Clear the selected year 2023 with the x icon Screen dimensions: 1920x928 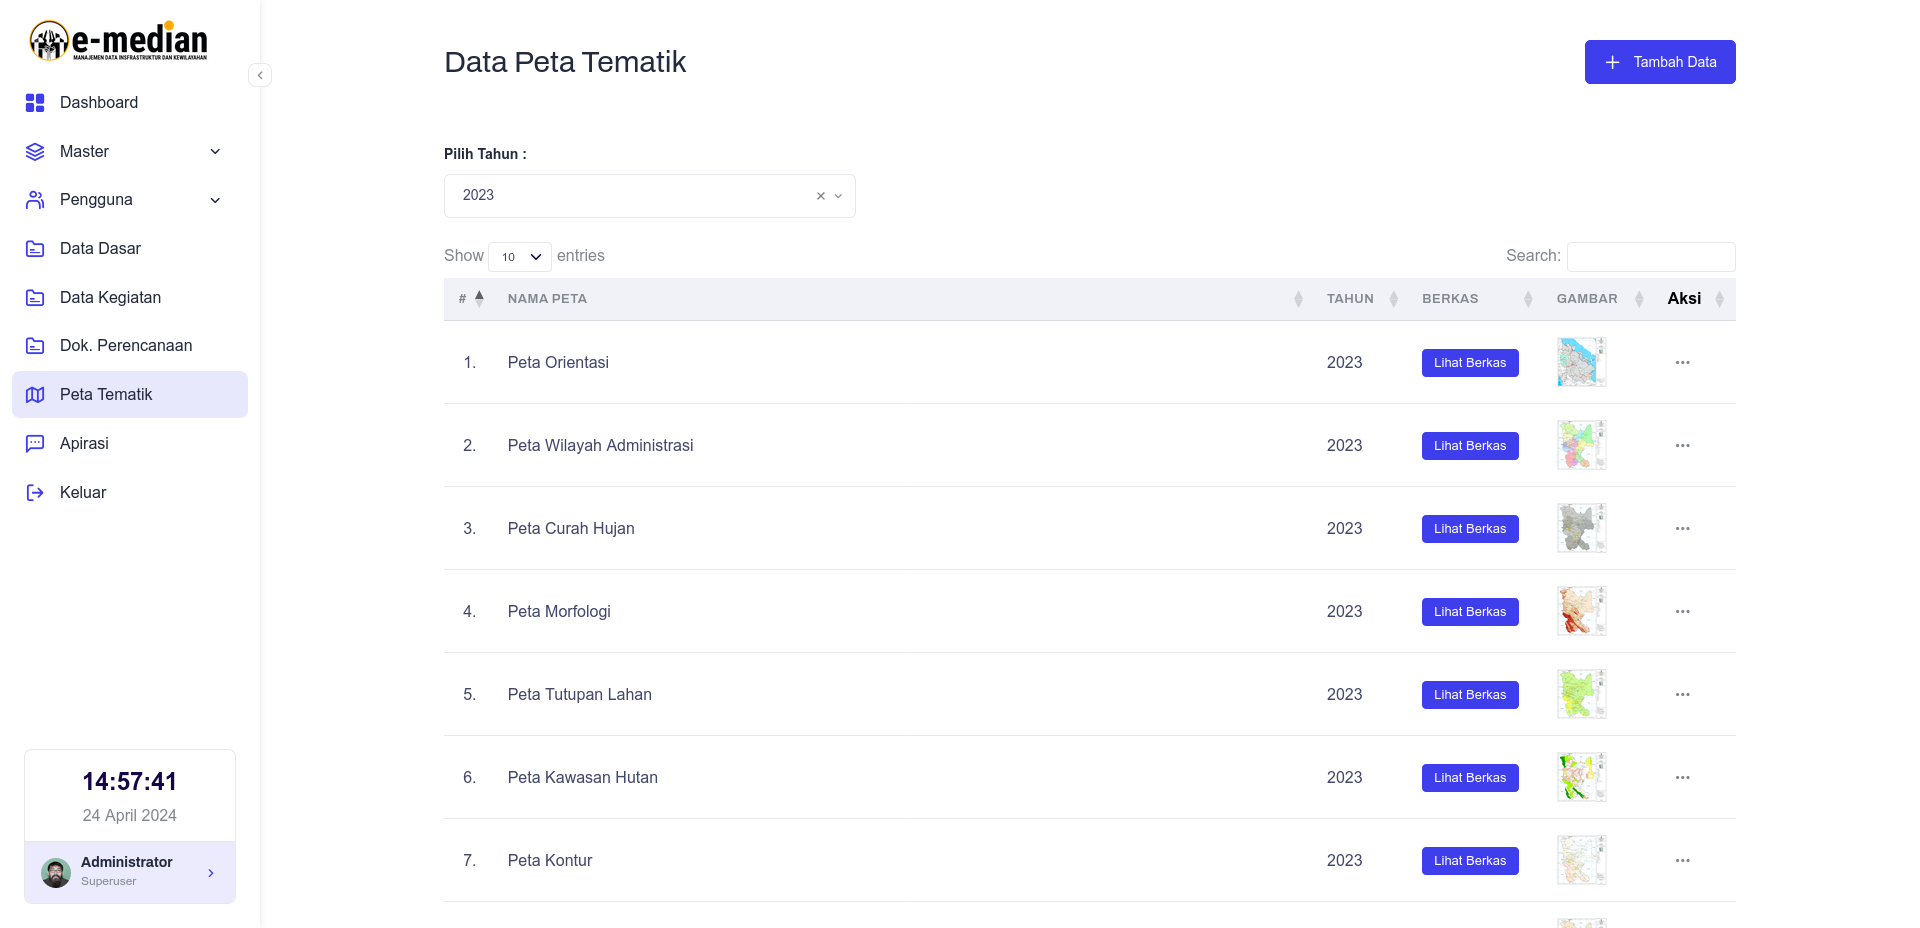click(821, 196)
